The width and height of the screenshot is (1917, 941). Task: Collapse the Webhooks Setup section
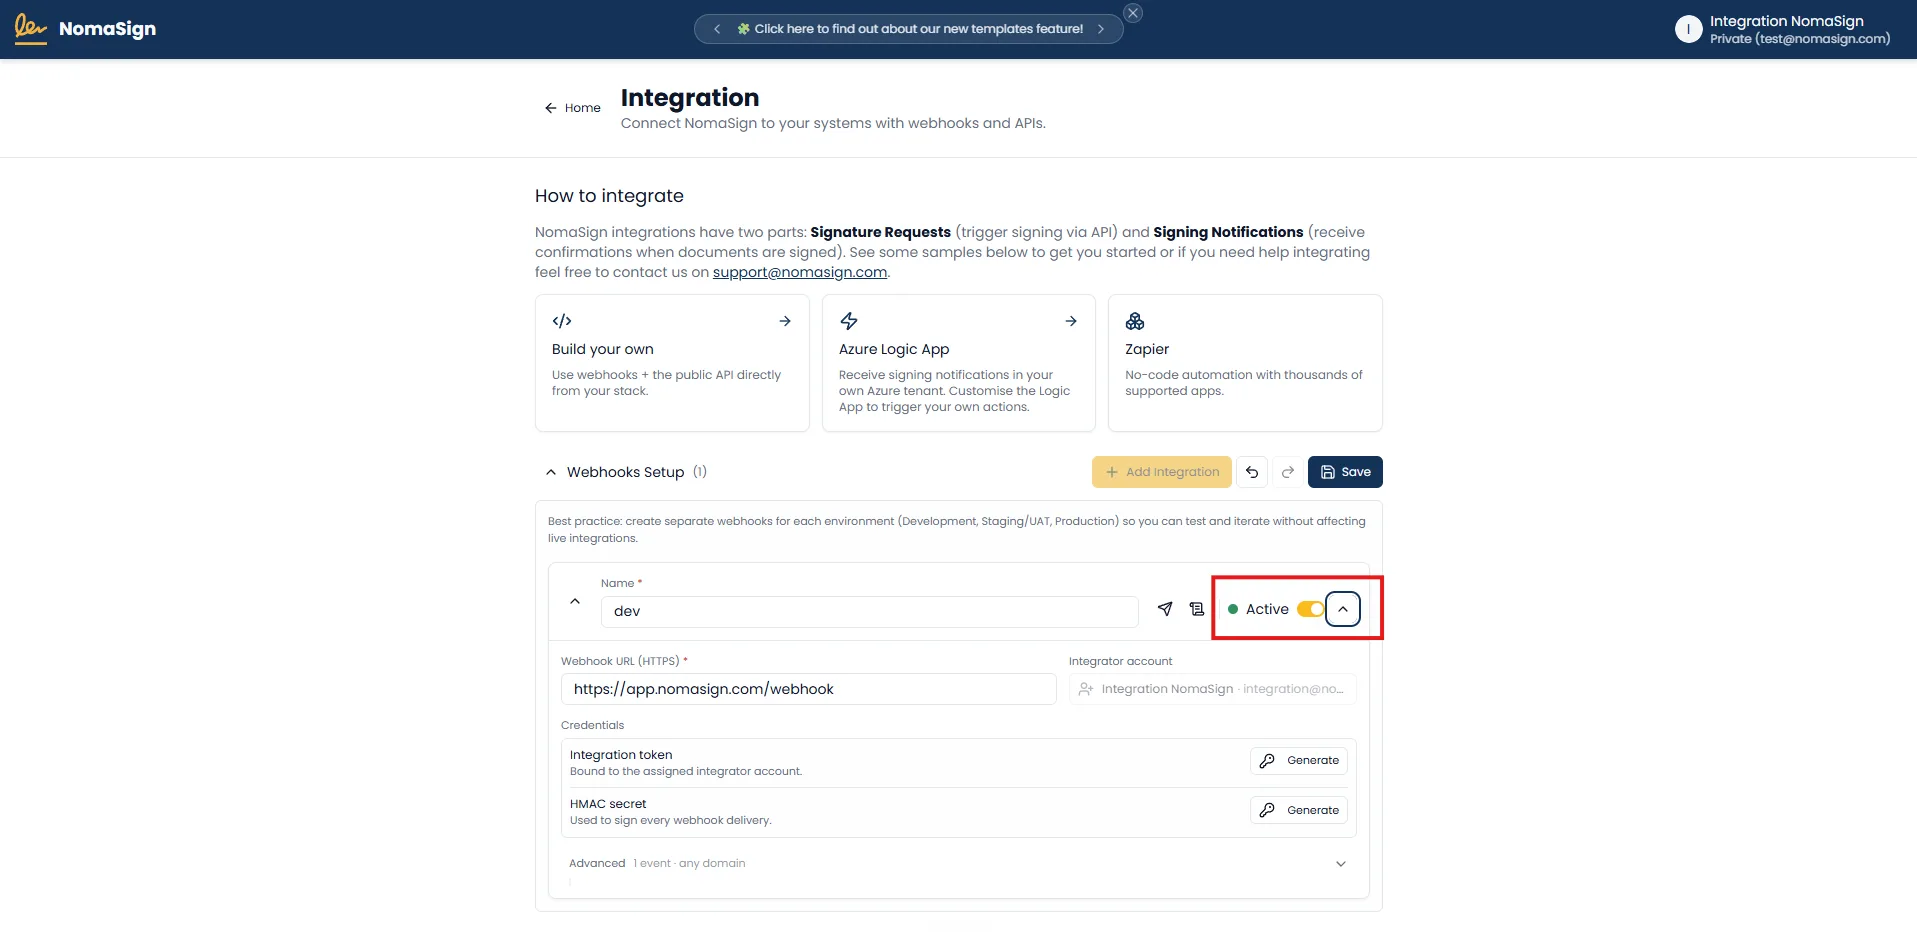(x=551, y=472)
